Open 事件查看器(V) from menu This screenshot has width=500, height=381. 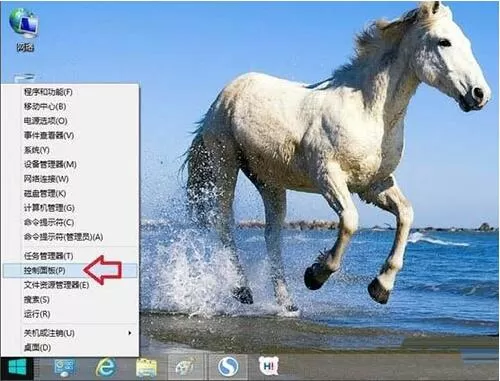[71, 136]
